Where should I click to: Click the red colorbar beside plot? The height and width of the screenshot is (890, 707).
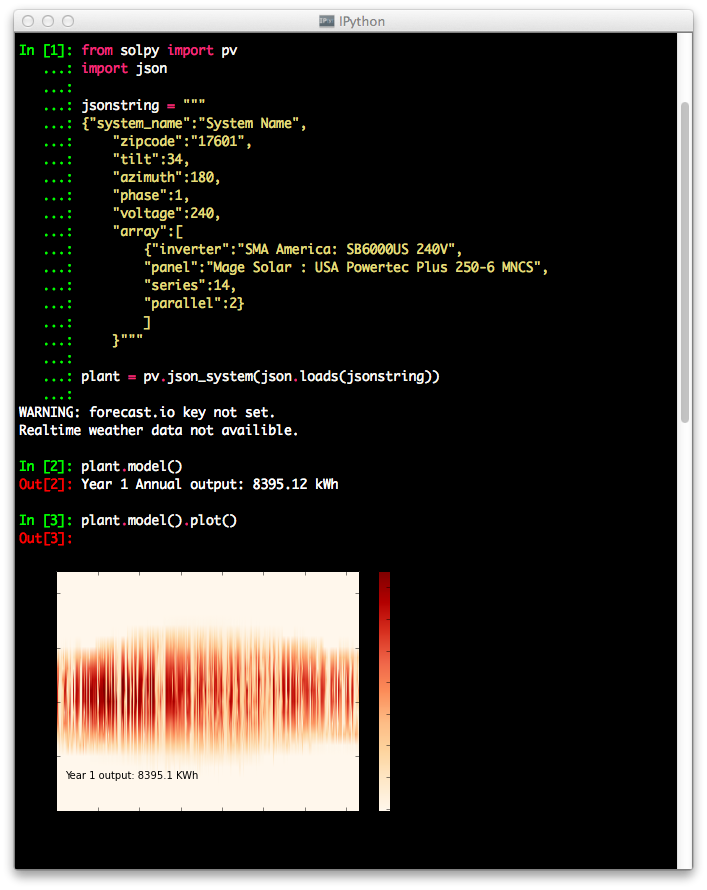(384, 691)
